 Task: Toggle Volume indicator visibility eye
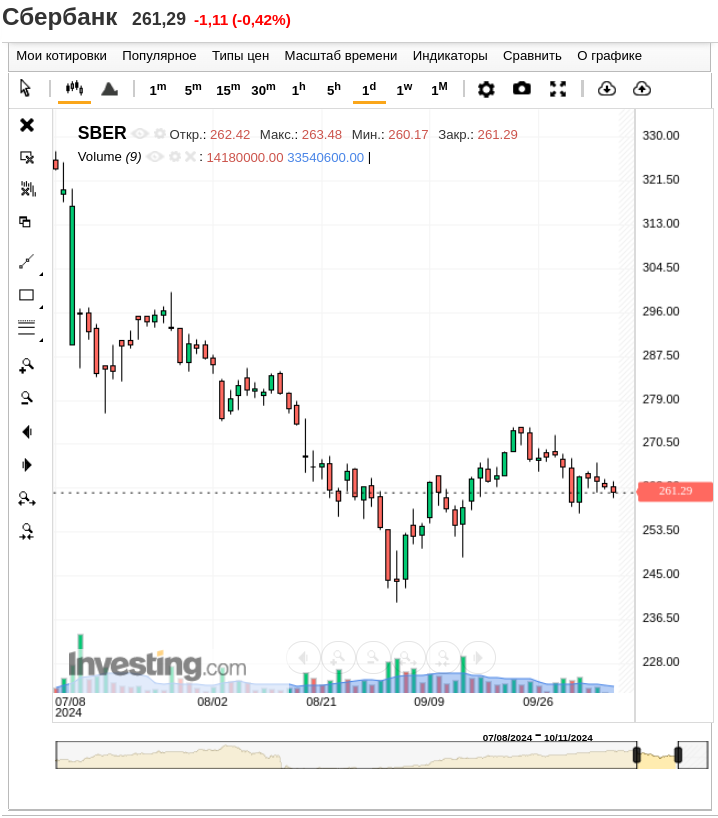155,157
